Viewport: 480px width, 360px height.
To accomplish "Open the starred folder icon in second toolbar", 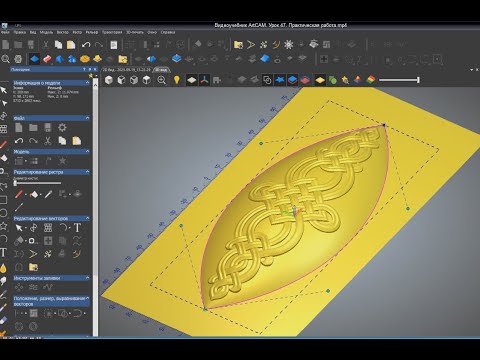I will 123,59.
